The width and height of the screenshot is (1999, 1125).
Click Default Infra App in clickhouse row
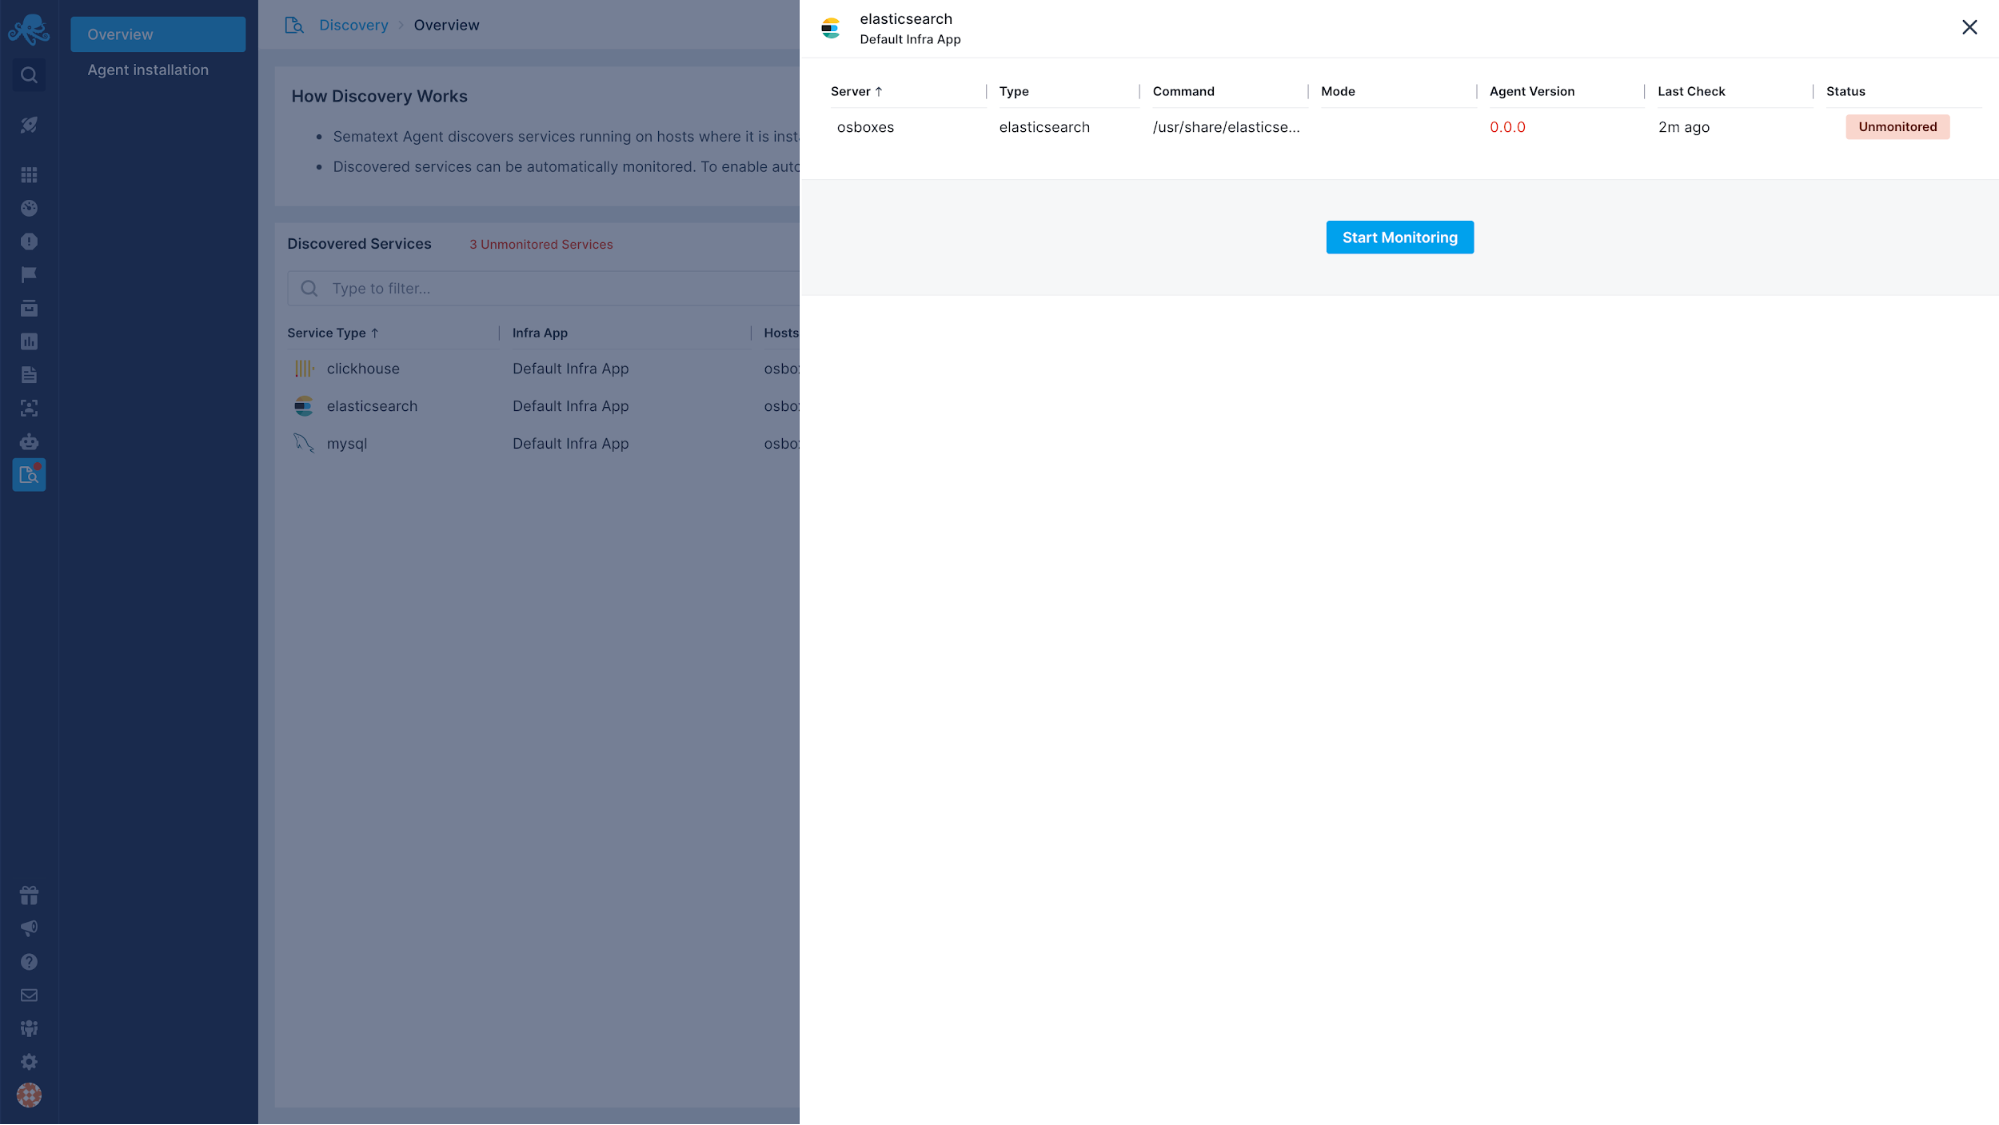570,369
